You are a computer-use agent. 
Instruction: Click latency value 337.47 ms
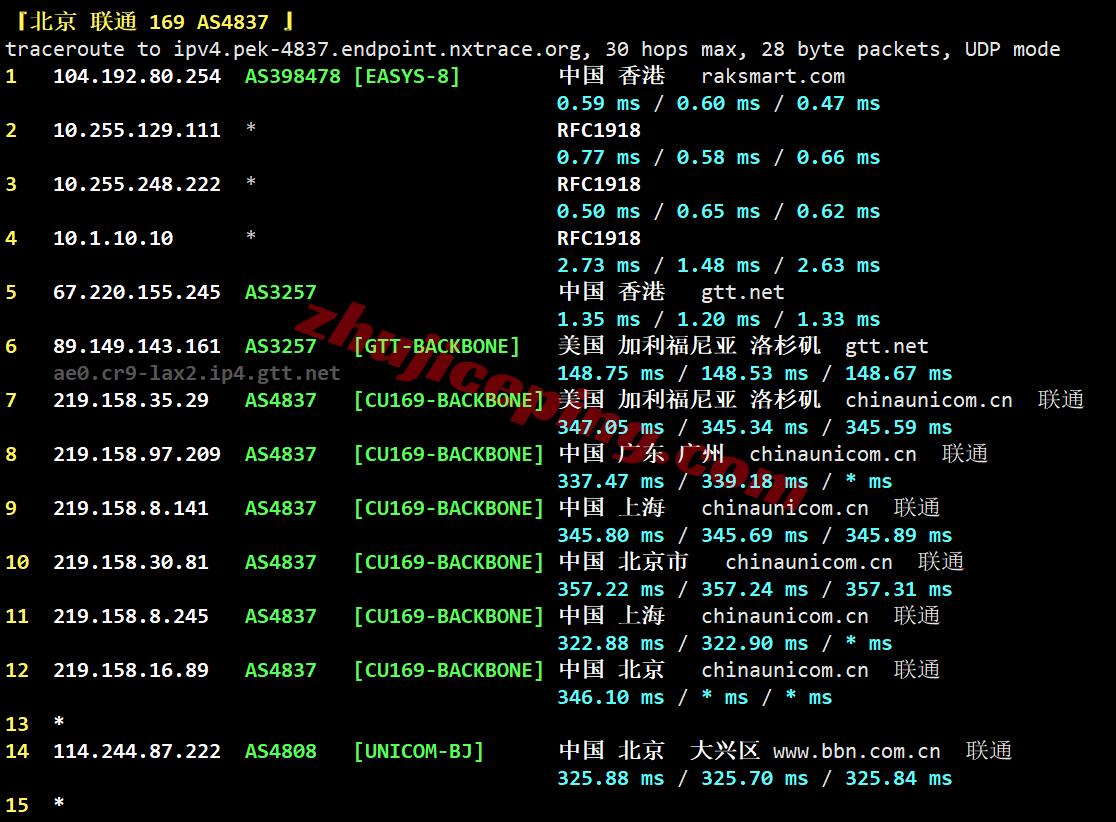[611, 482]
